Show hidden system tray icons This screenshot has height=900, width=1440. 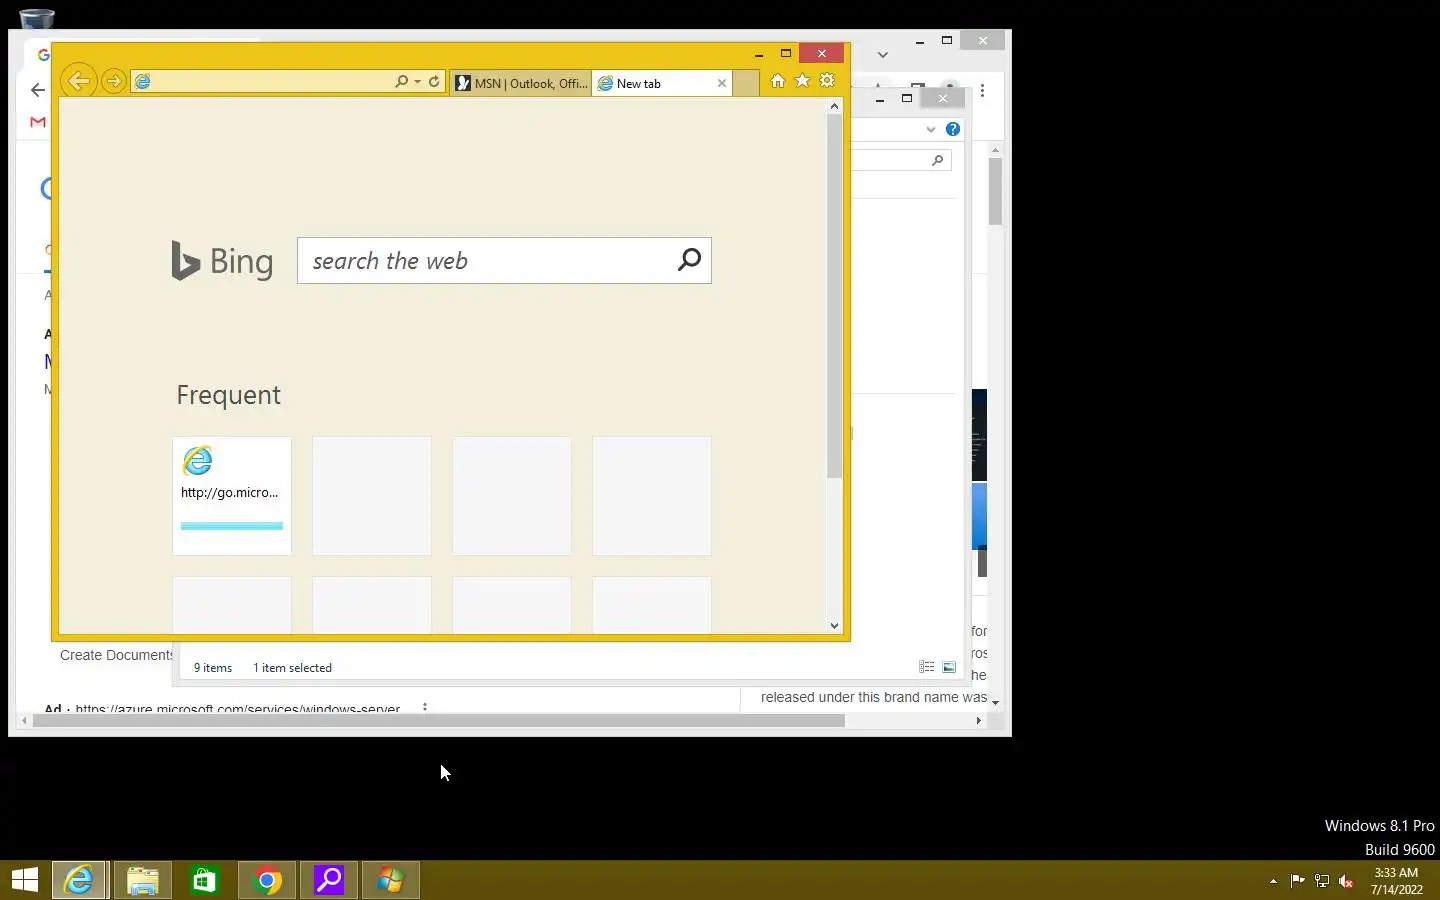1273,881
